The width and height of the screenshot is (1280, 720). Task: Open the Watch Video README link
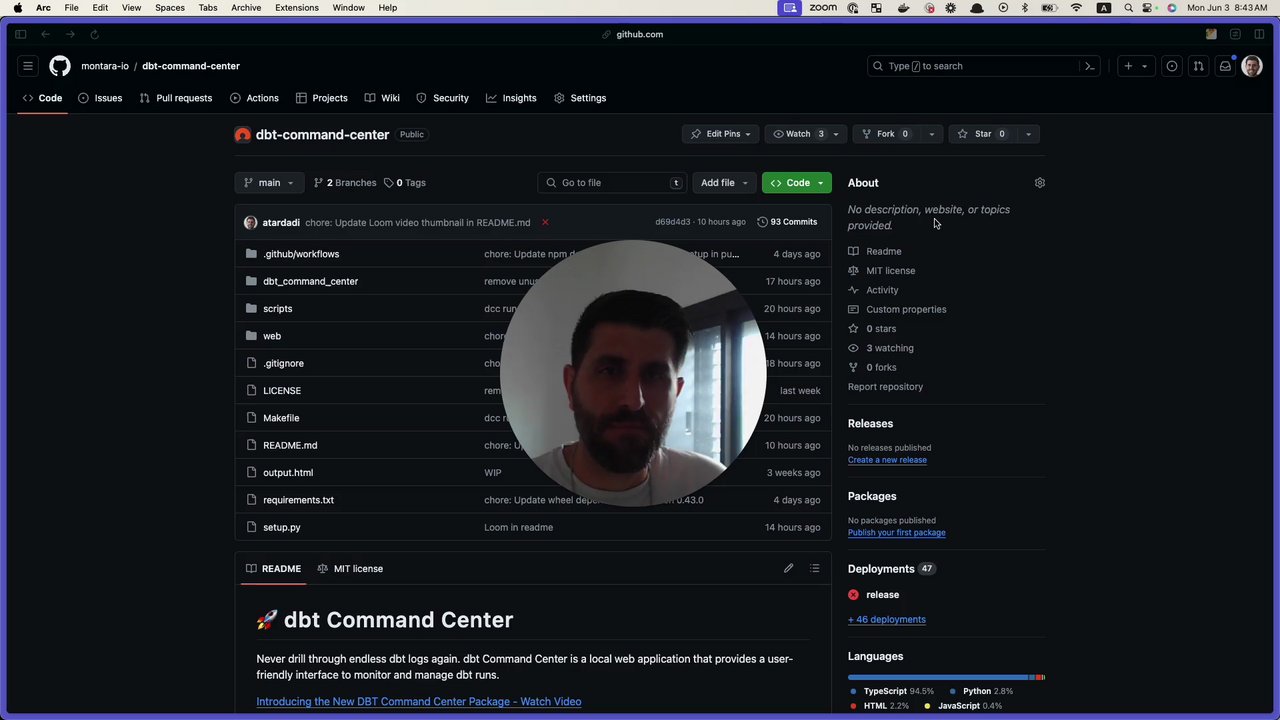418,702
